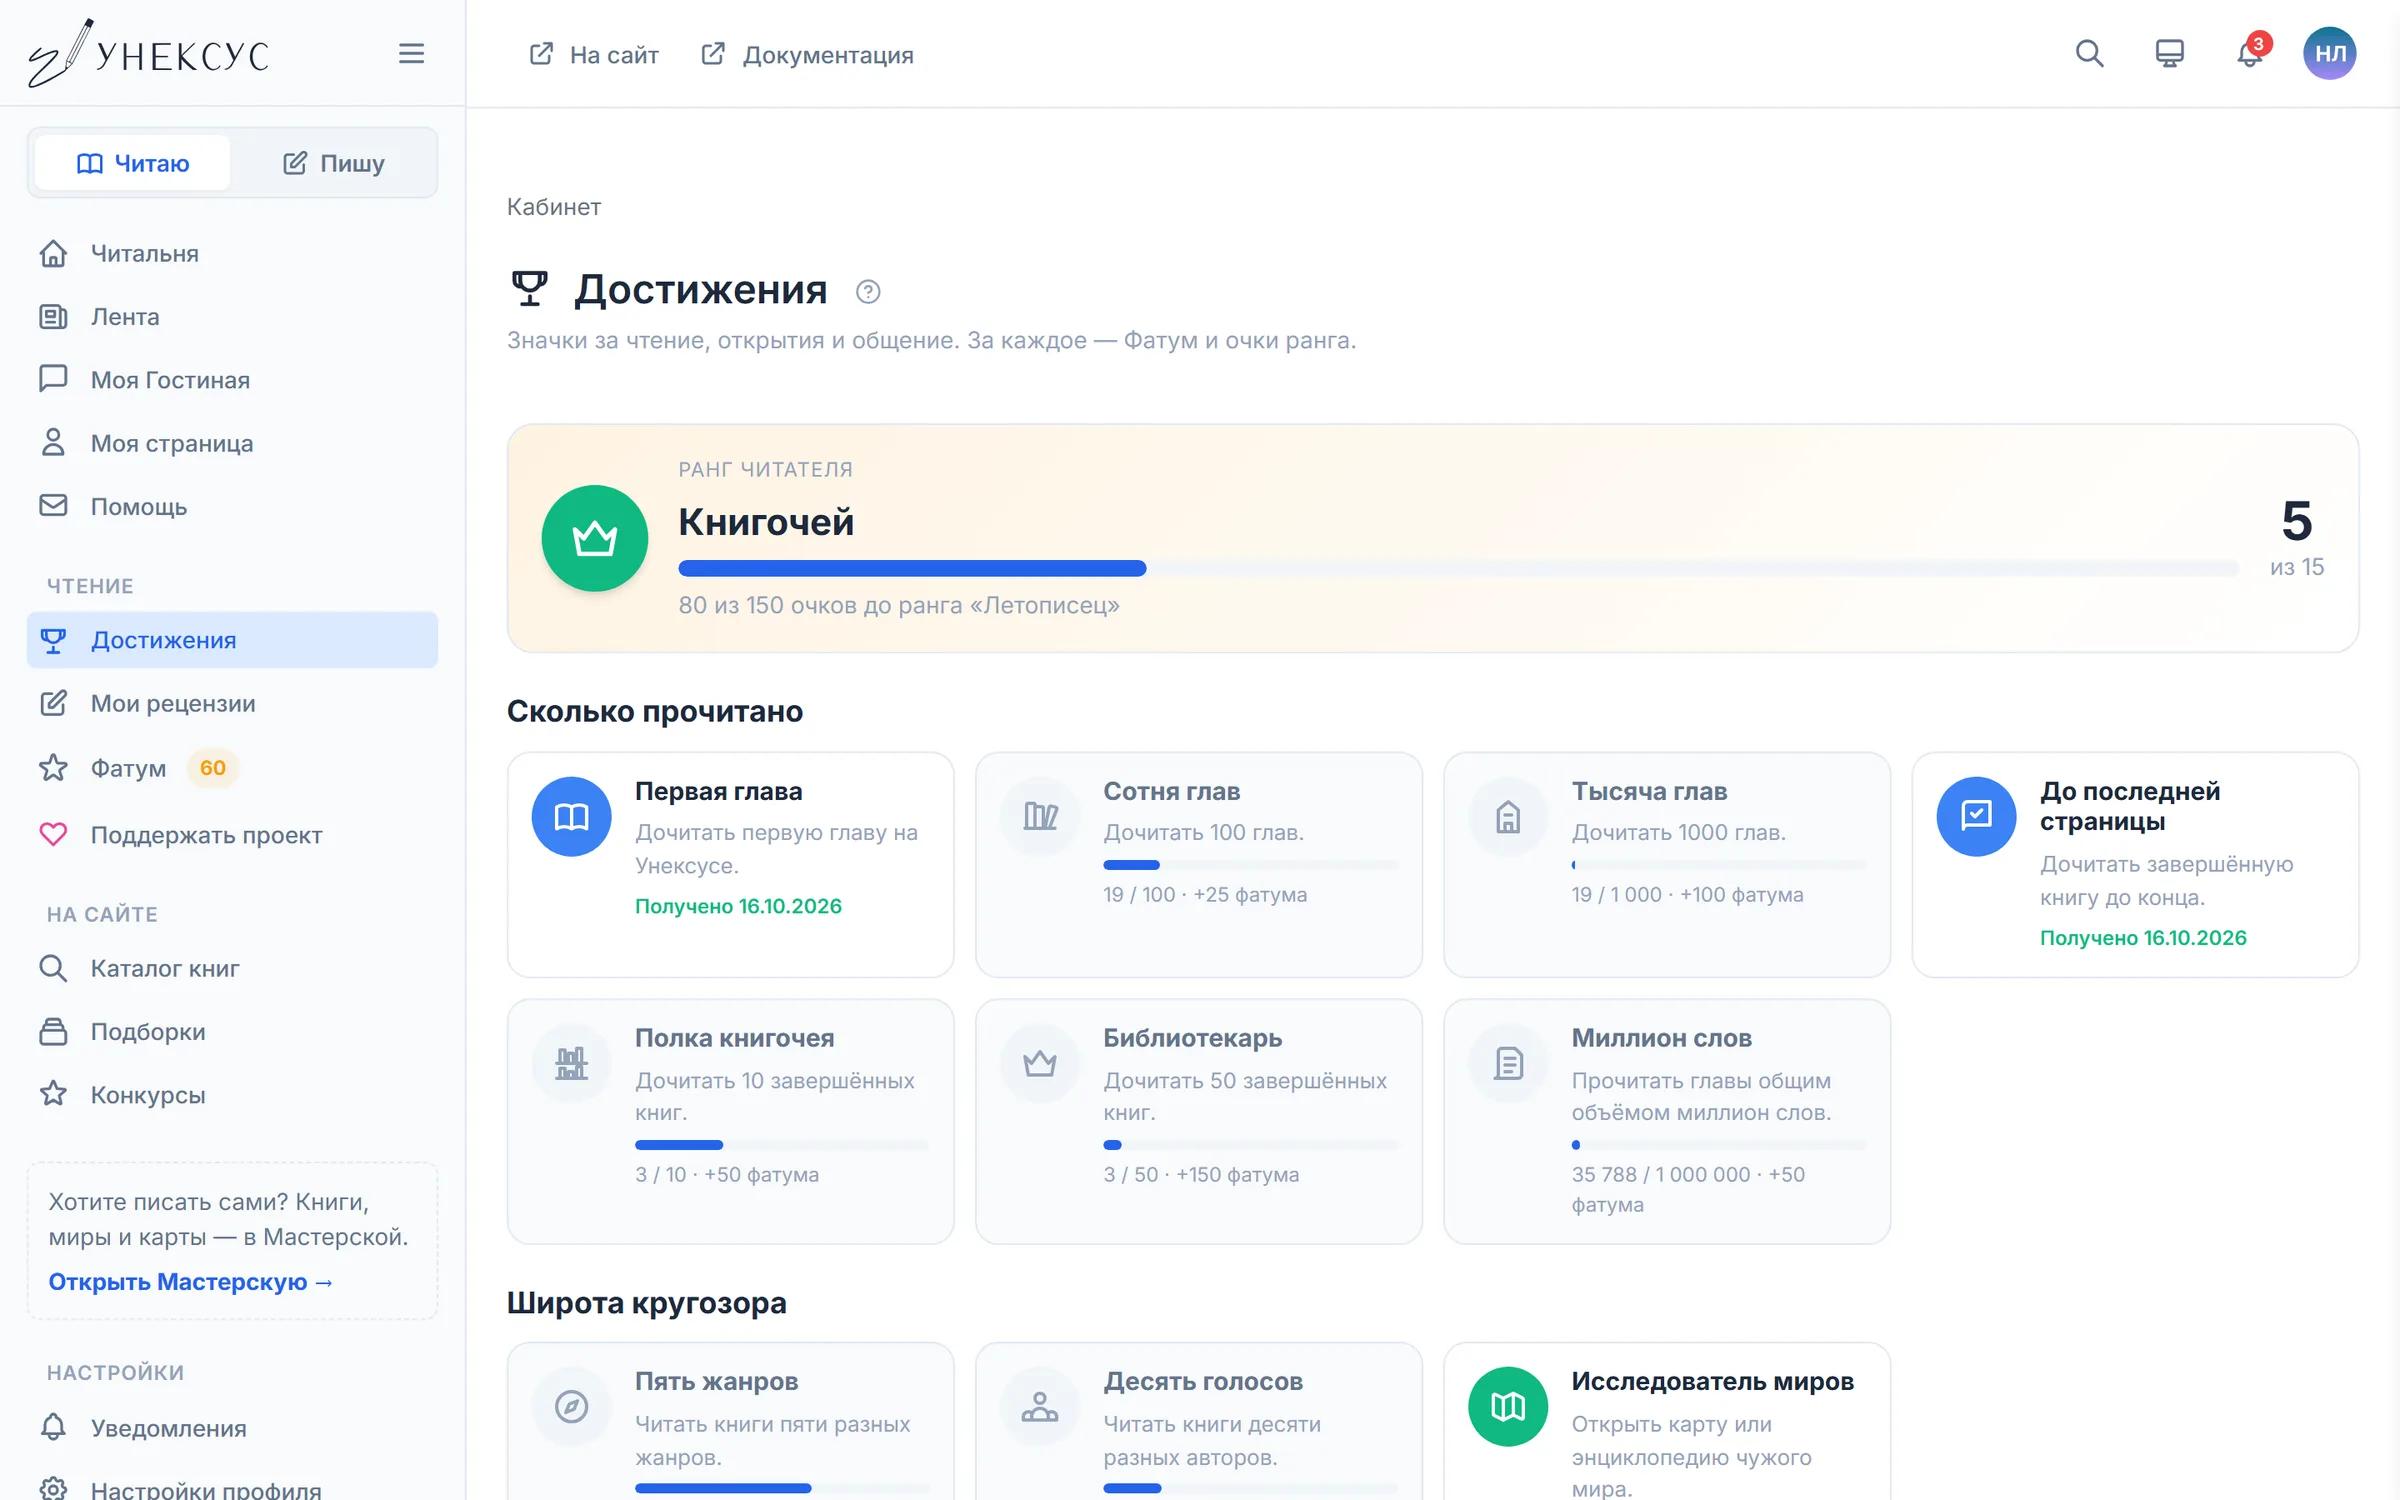Open Помощь sidebar item
Viewport: 2400px width, 1500px height.
point(232,506)
